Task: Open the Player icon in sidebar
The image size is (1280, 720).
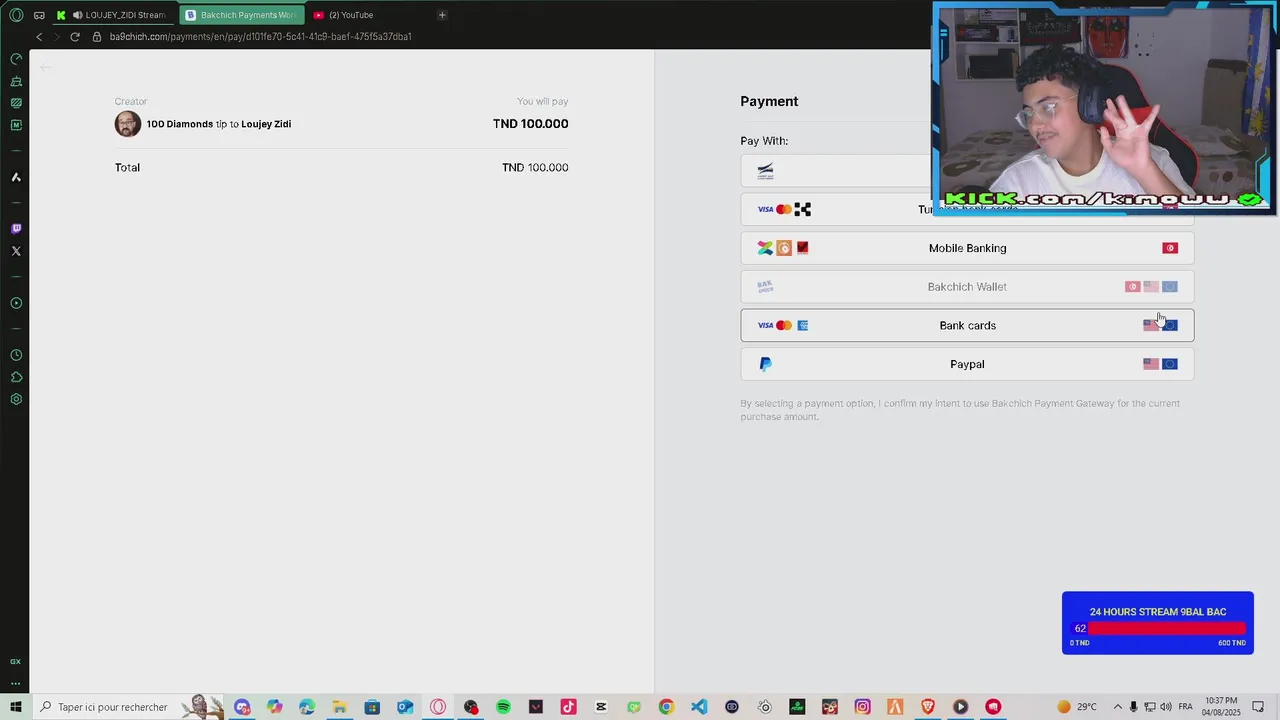Action: (16, 303)
